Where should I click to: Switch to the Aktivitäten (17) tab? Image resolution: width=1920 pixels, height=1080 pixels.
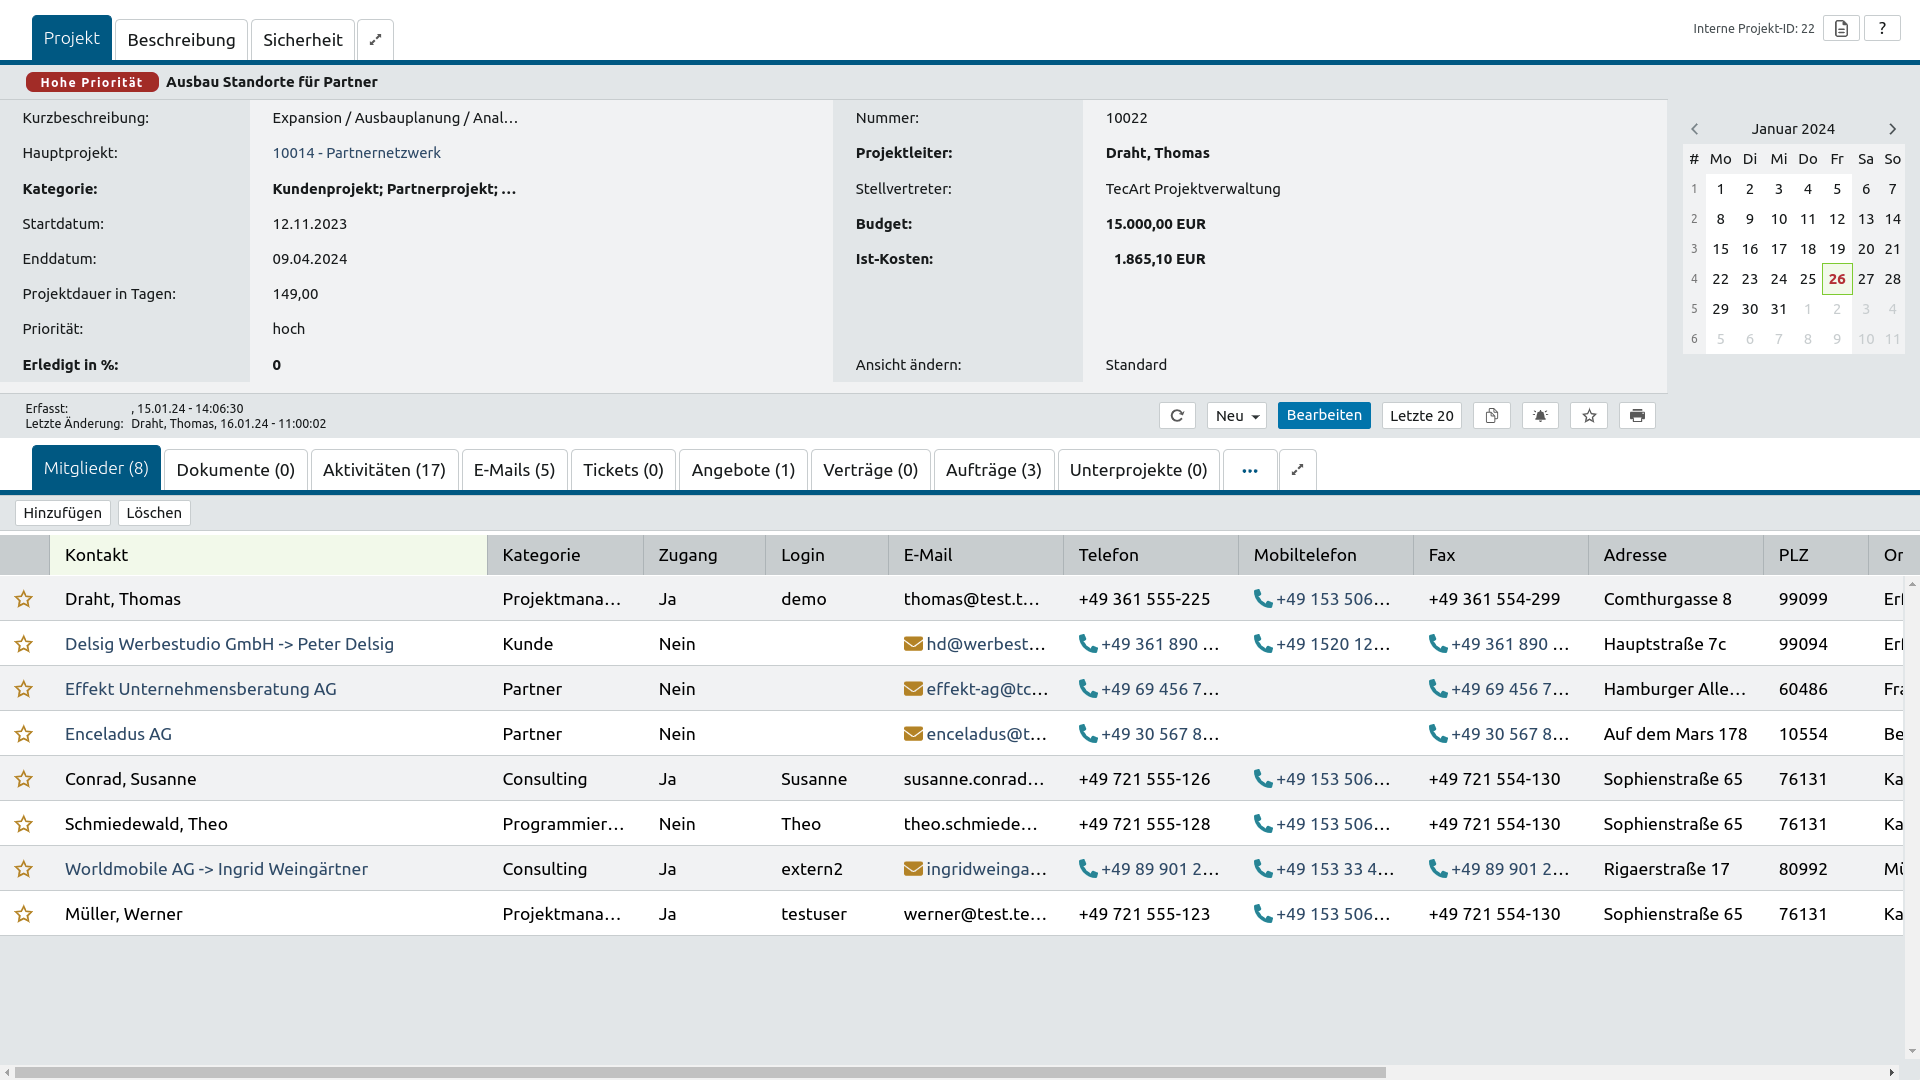pos(384,470)
